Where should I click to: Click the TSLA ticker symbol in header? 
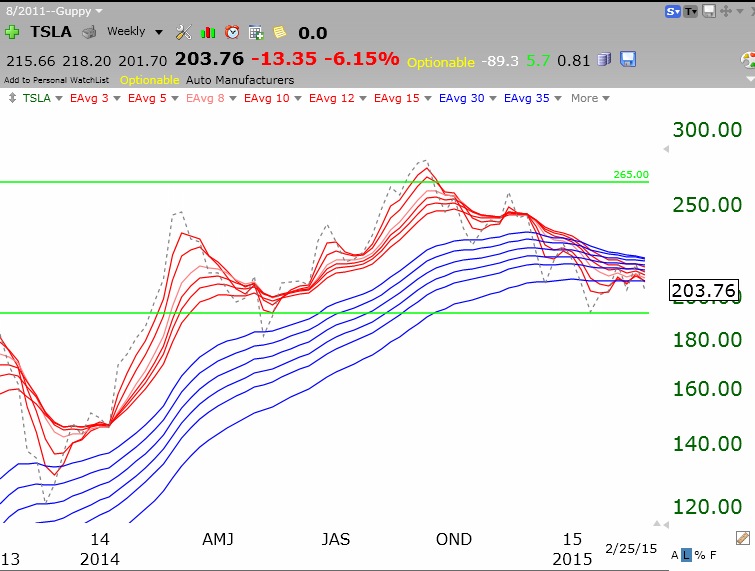(x=51, y=32)
